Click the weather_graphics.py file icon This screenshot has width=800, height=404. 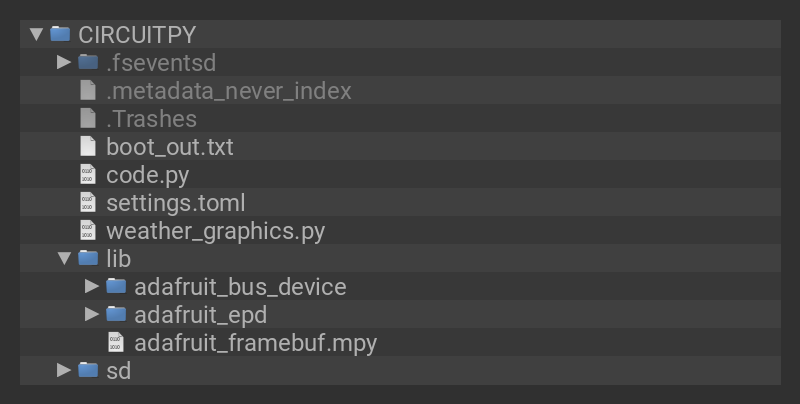coord(88,231)
